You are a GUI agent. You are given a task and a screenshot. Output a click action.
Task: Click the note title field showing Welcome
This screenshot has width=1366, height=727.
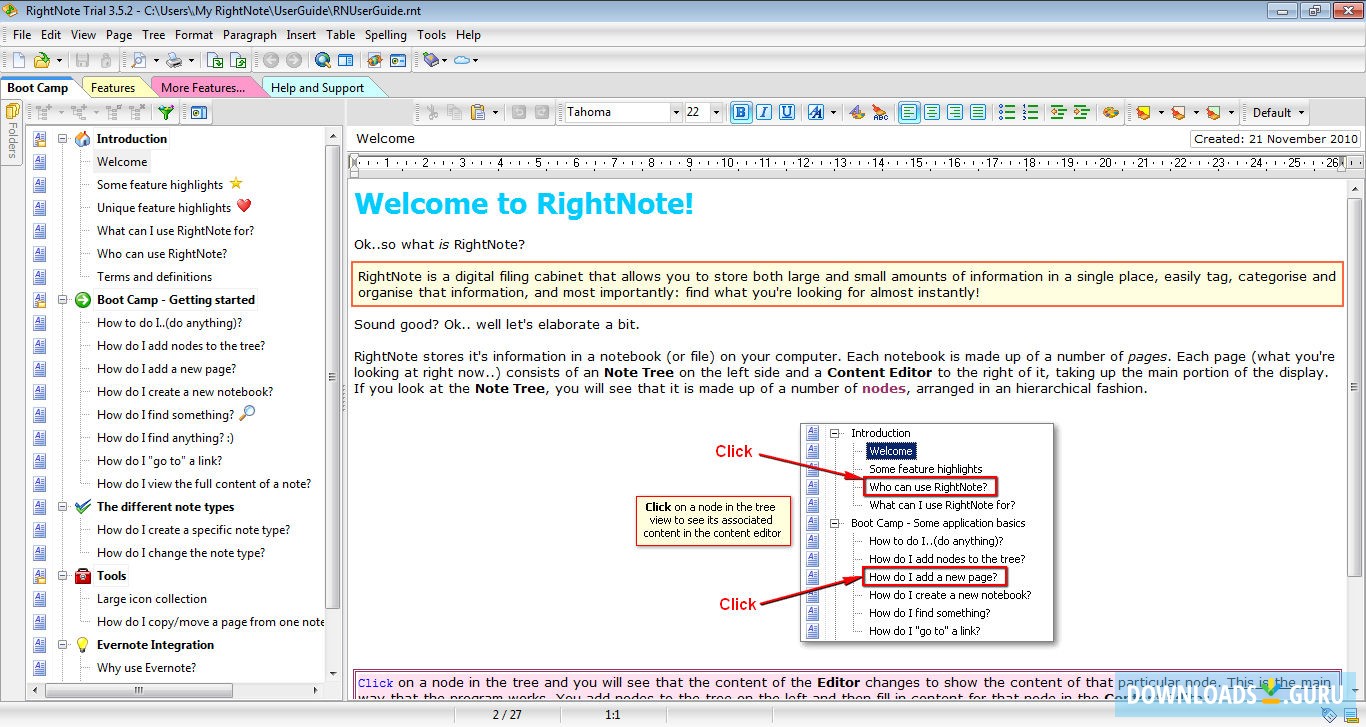(x=768, y=139)
